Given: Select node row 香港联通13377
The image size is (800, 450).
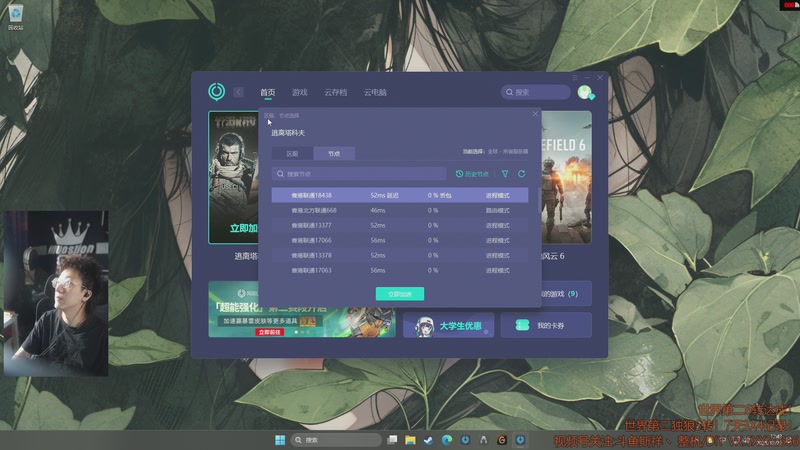Looking at the screenshot, I should (x=399, y=226).
